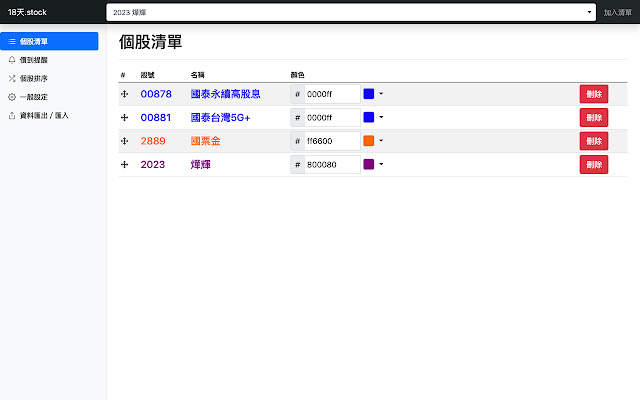Expand the color picker arrow for 00881
Screen dimensions: 640x400
[x=381, y=118]
